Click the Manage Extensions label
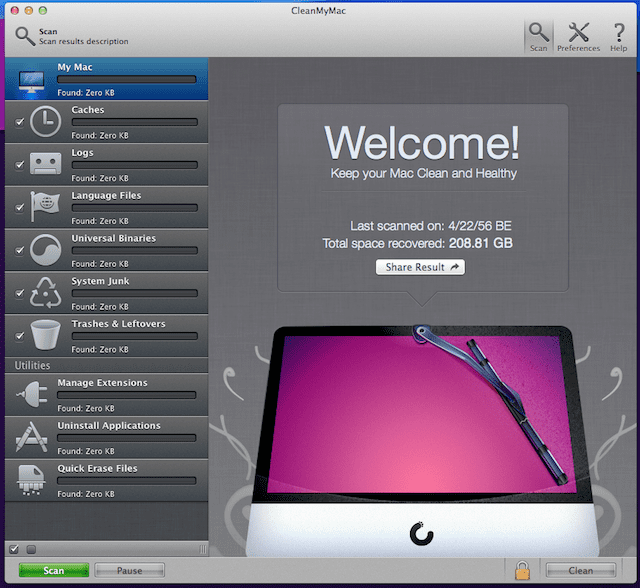Image resolution: width=640 pixels, height=588 pixels. click(102, 383)
